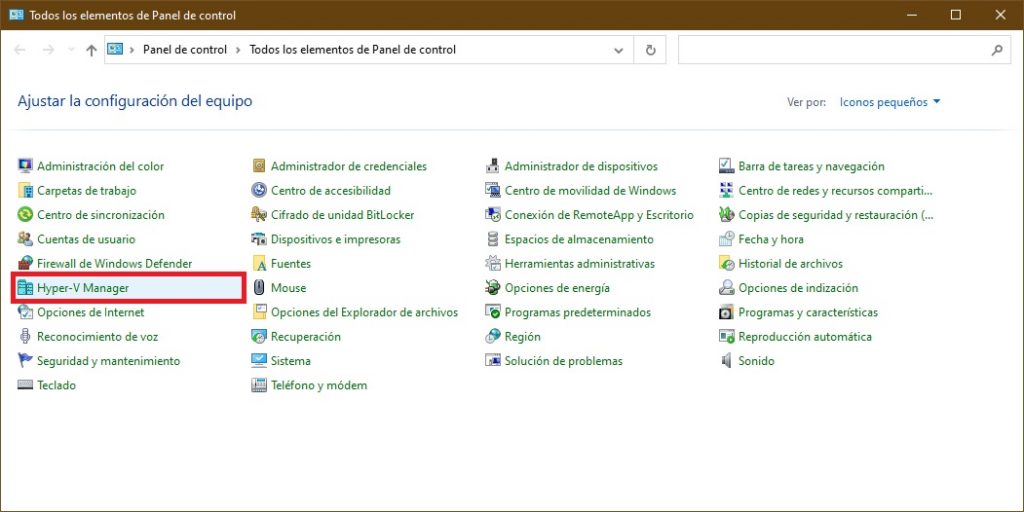Viewport: 1024px width, 512px height.
Task: Open the Fecha y hora icon
Action: pyautogui.click(x=726, y=239)
